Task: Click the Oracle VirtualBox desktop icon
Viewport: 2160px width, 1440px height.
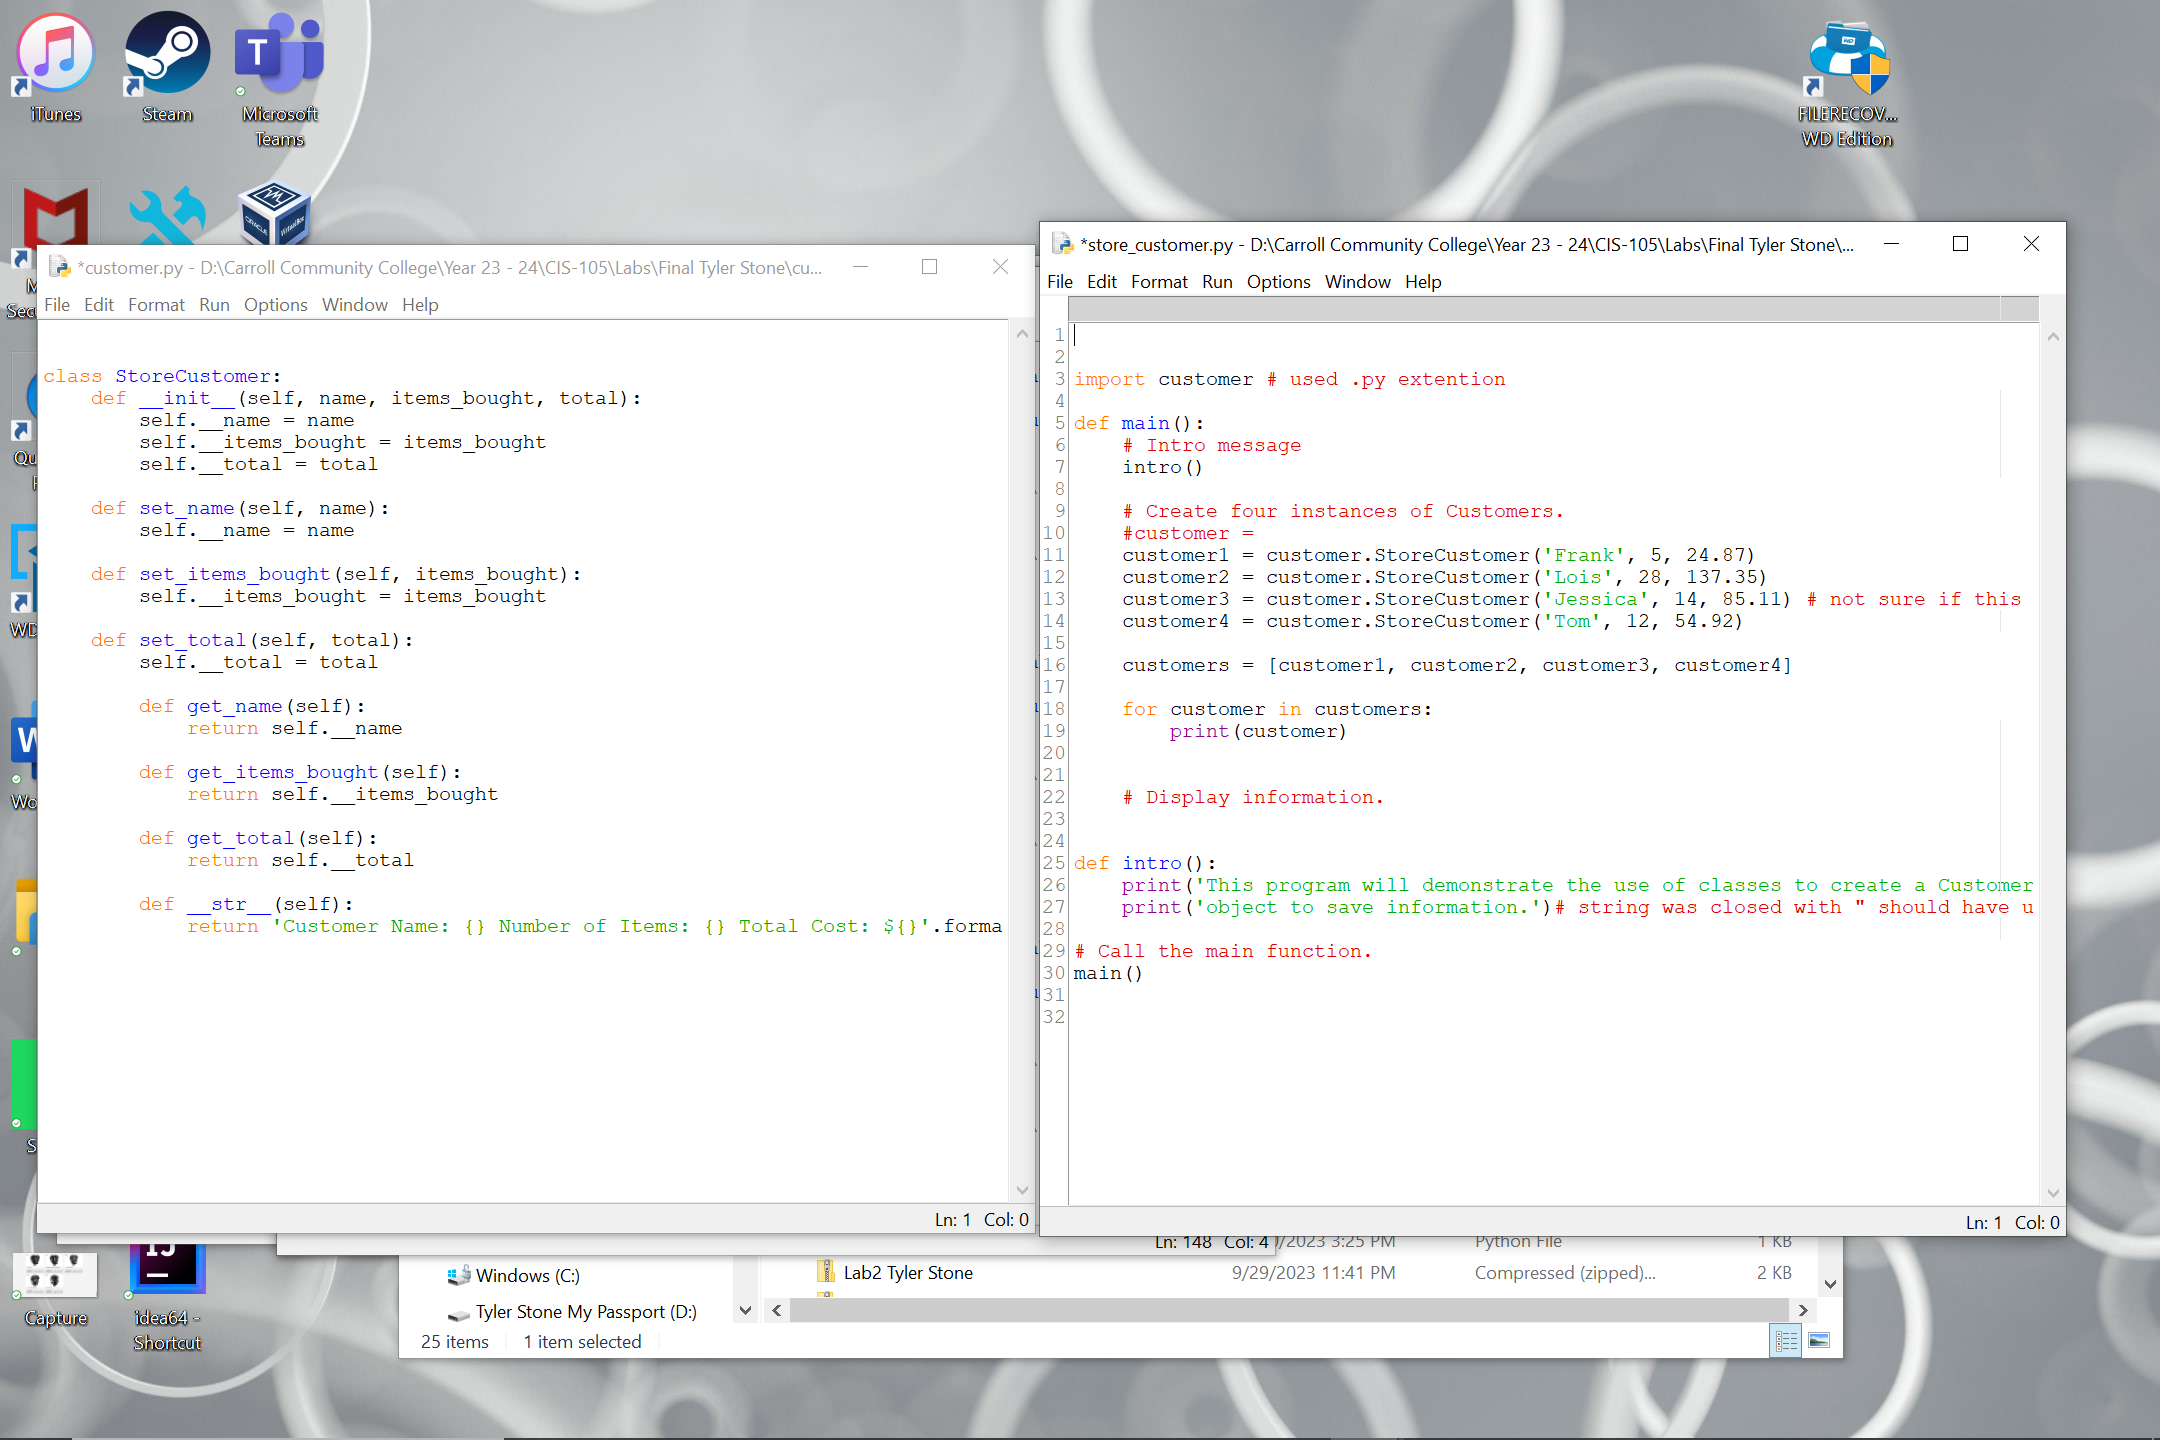Action: click(x=274, y=212)
